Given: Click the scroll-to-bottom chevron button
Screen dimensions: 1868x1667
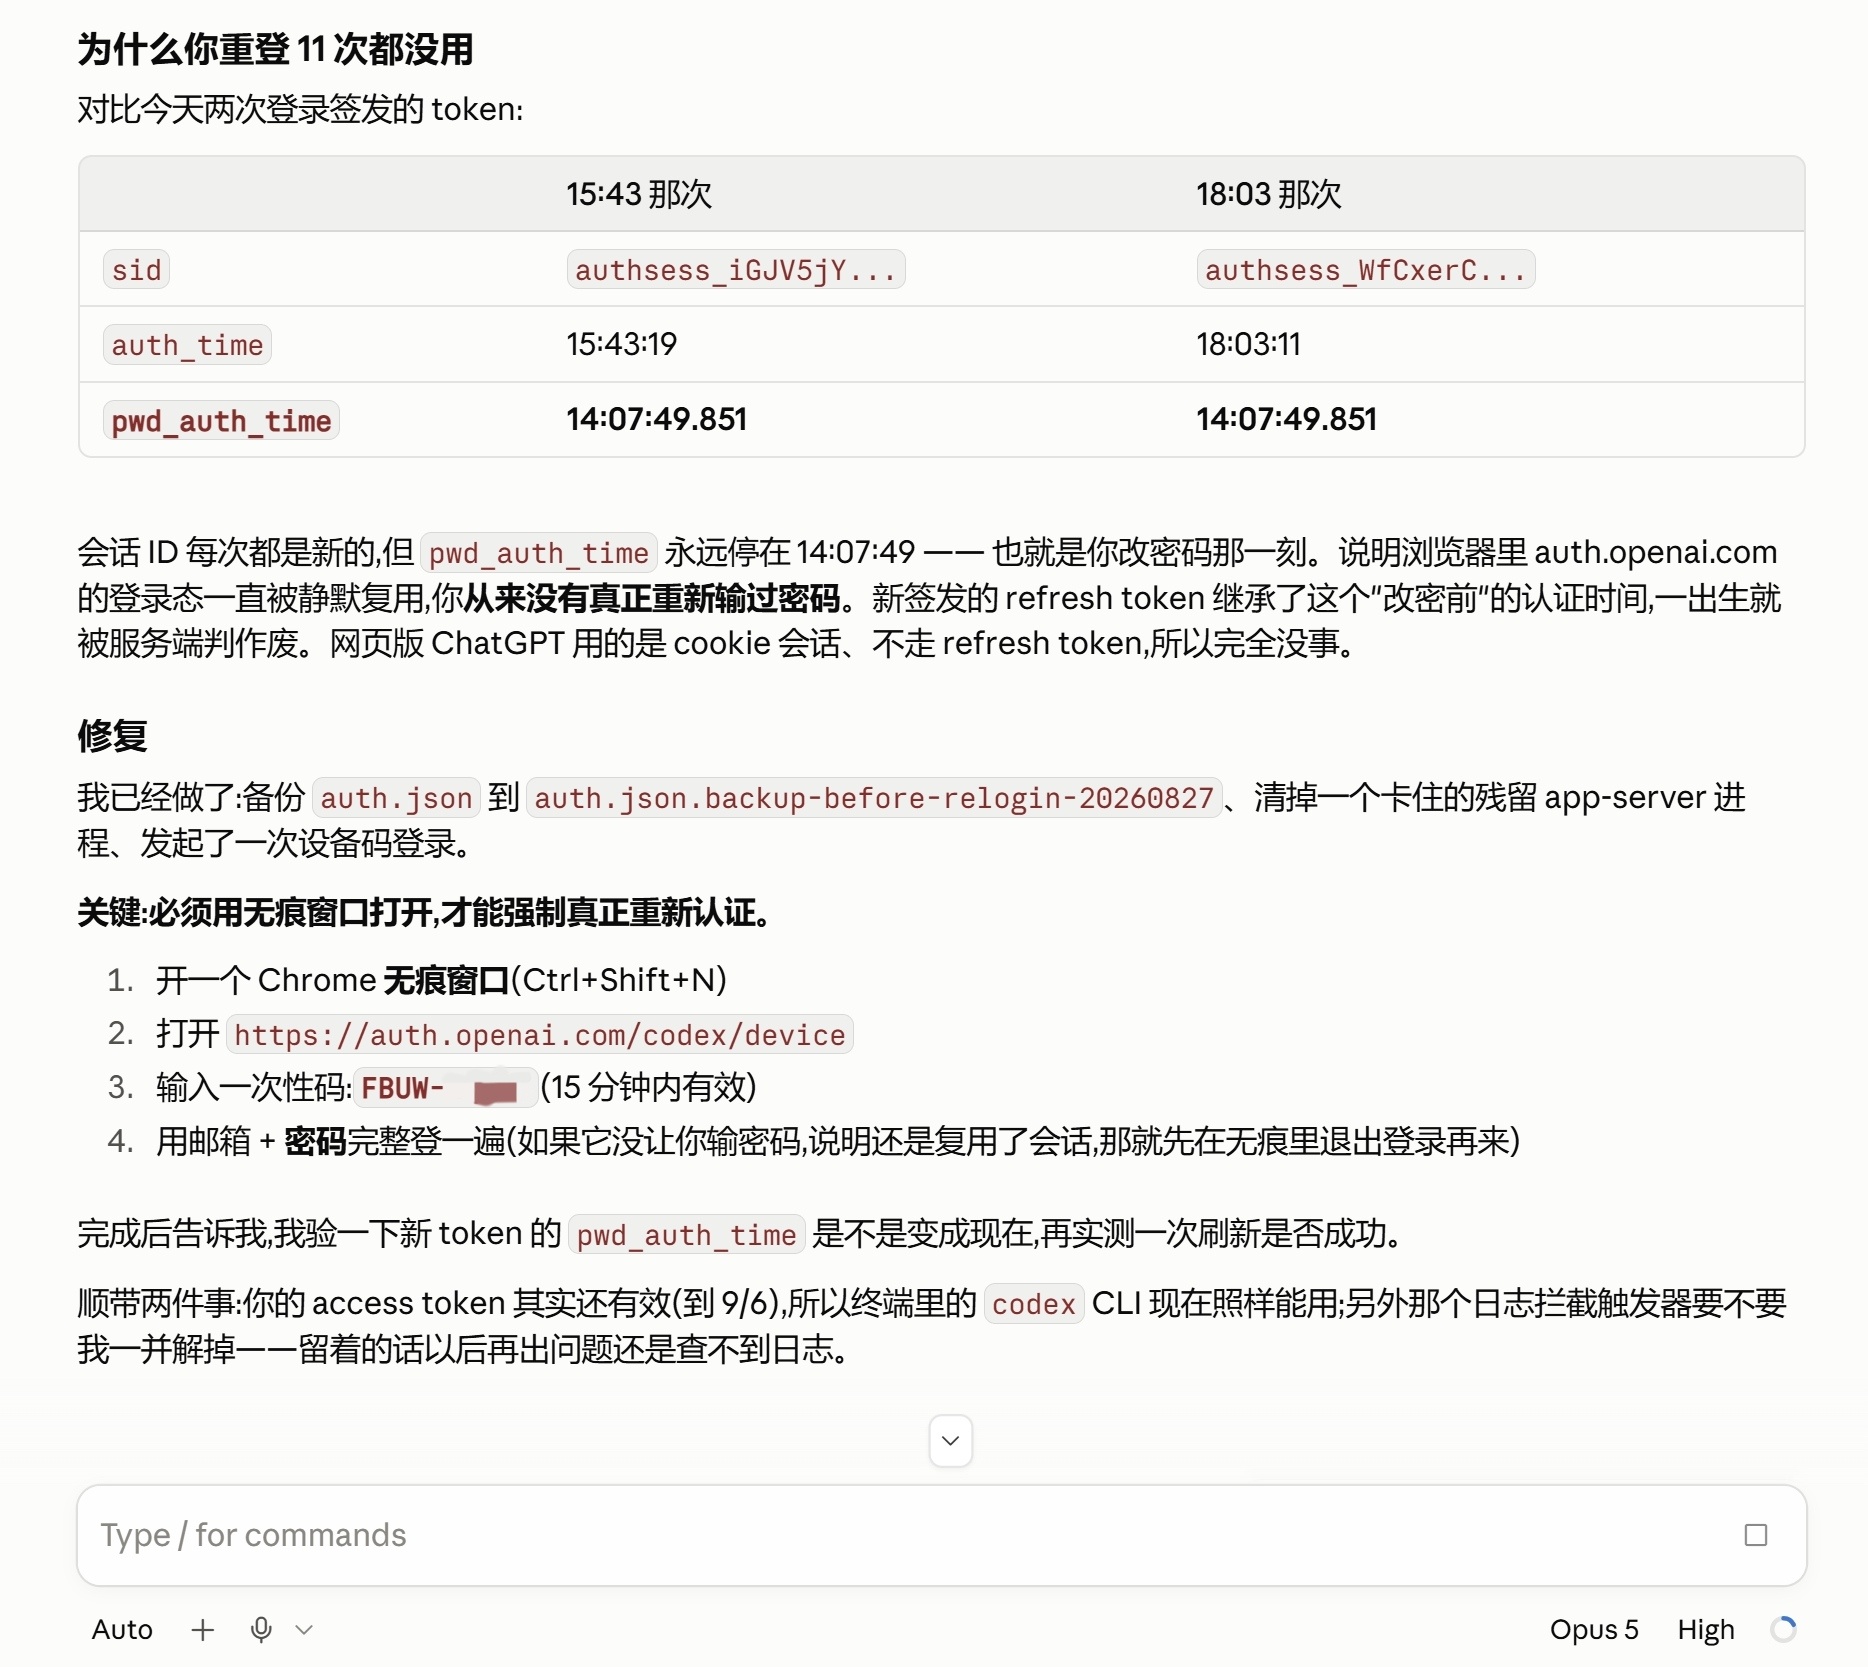Looking at the screenshot, I should pos(950,1440).
